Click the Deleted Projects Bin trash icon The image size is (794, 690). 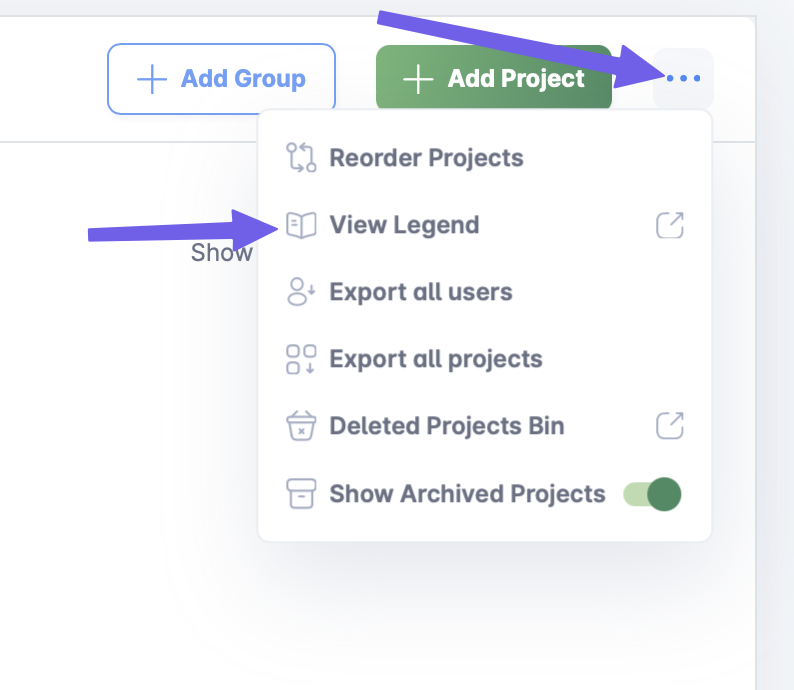click(301, 426)
